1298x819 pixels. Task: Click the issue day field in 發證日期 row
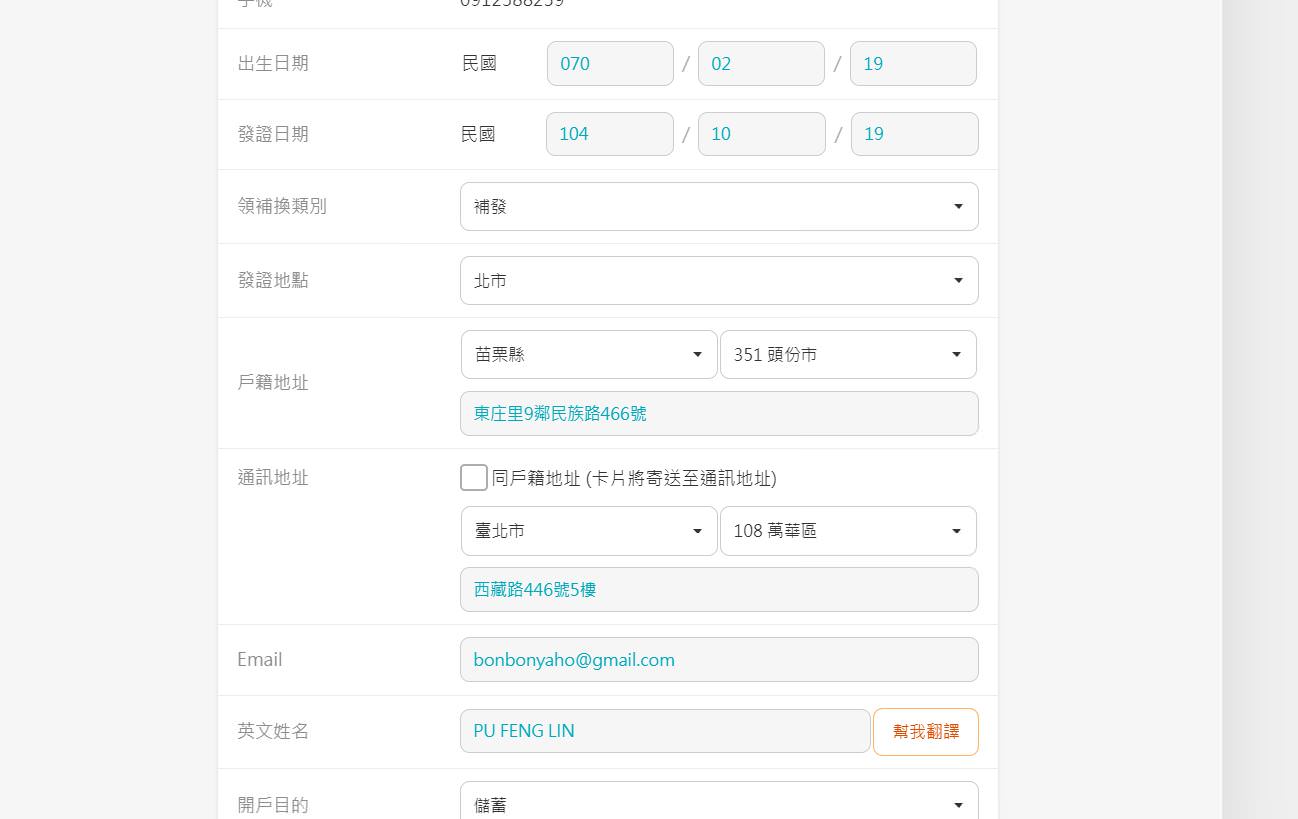pos(913,134)
